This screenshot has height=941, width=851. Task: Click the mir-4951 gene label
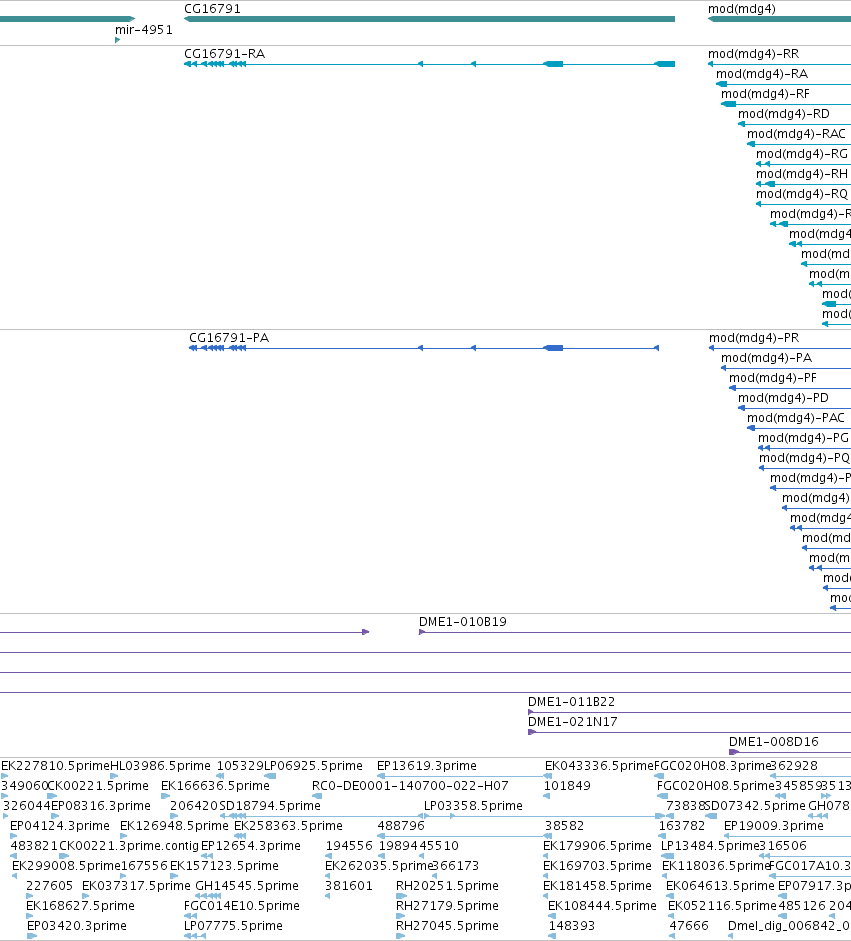[x=143, y=29]
